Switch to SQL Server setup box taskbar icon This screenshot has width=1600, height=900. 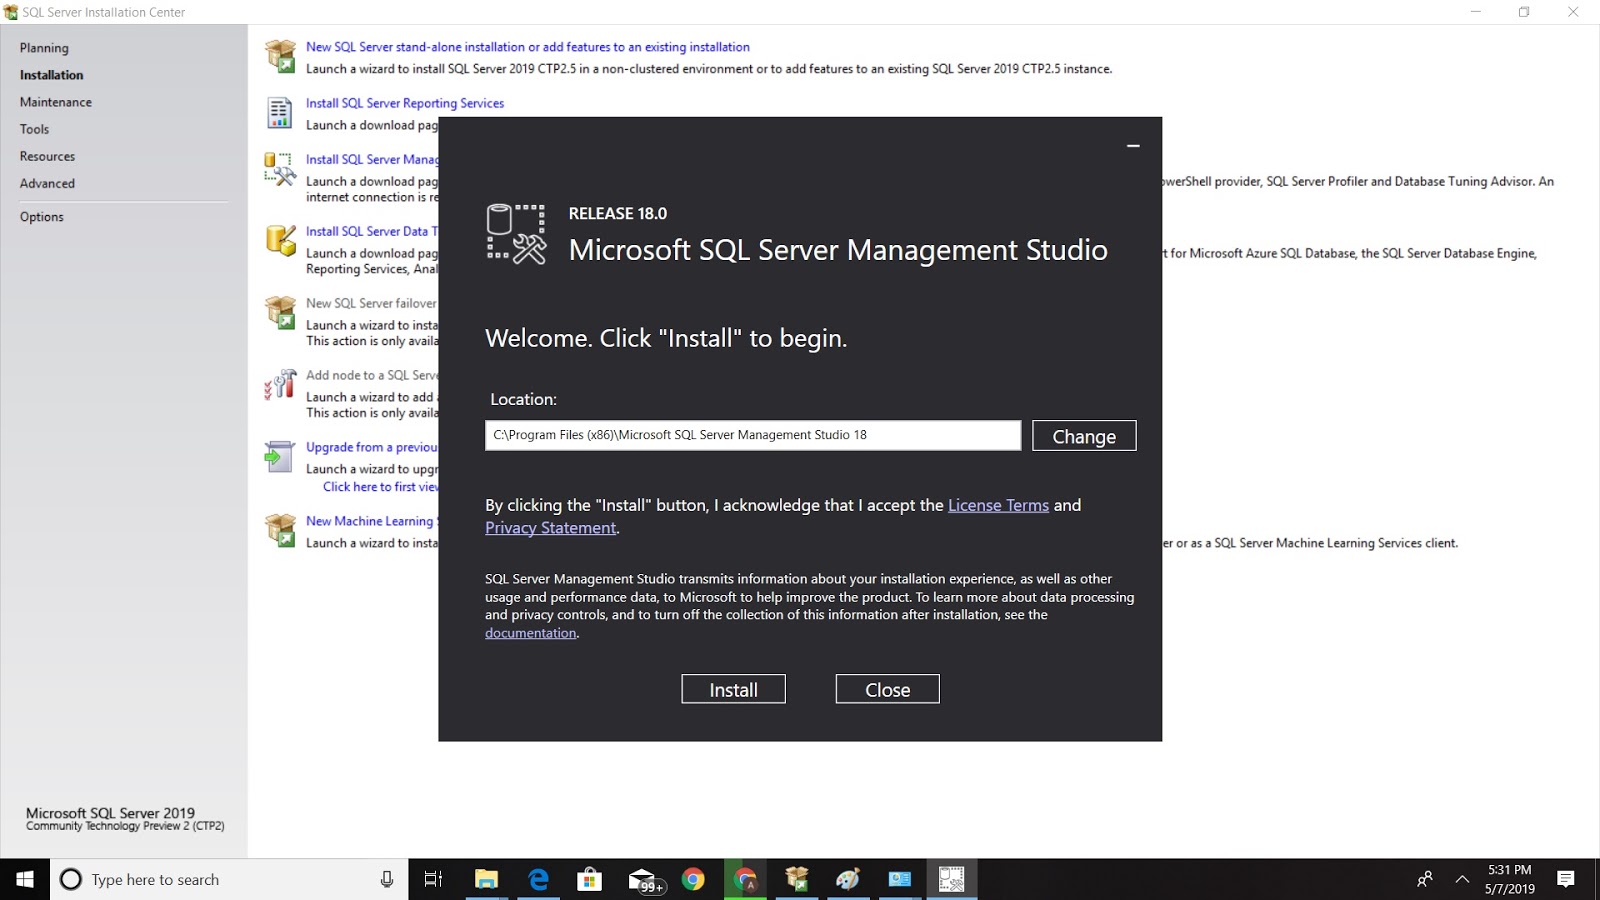(x=797, y=879)
